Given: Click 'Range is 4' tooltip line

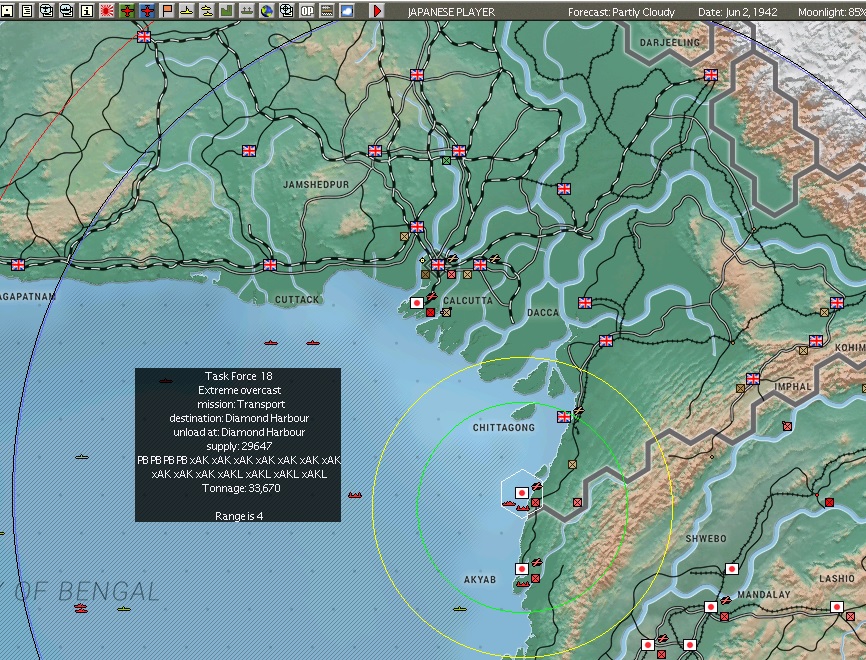Looking at the screenshot, I should tap(239, 516).
